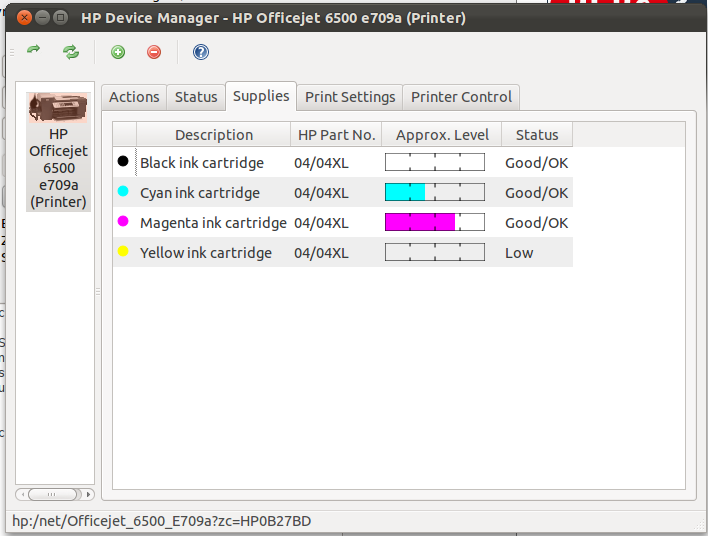The width and height of the screenshot is (708, 536).
Task: Click the Status column header
Action: 537,135
